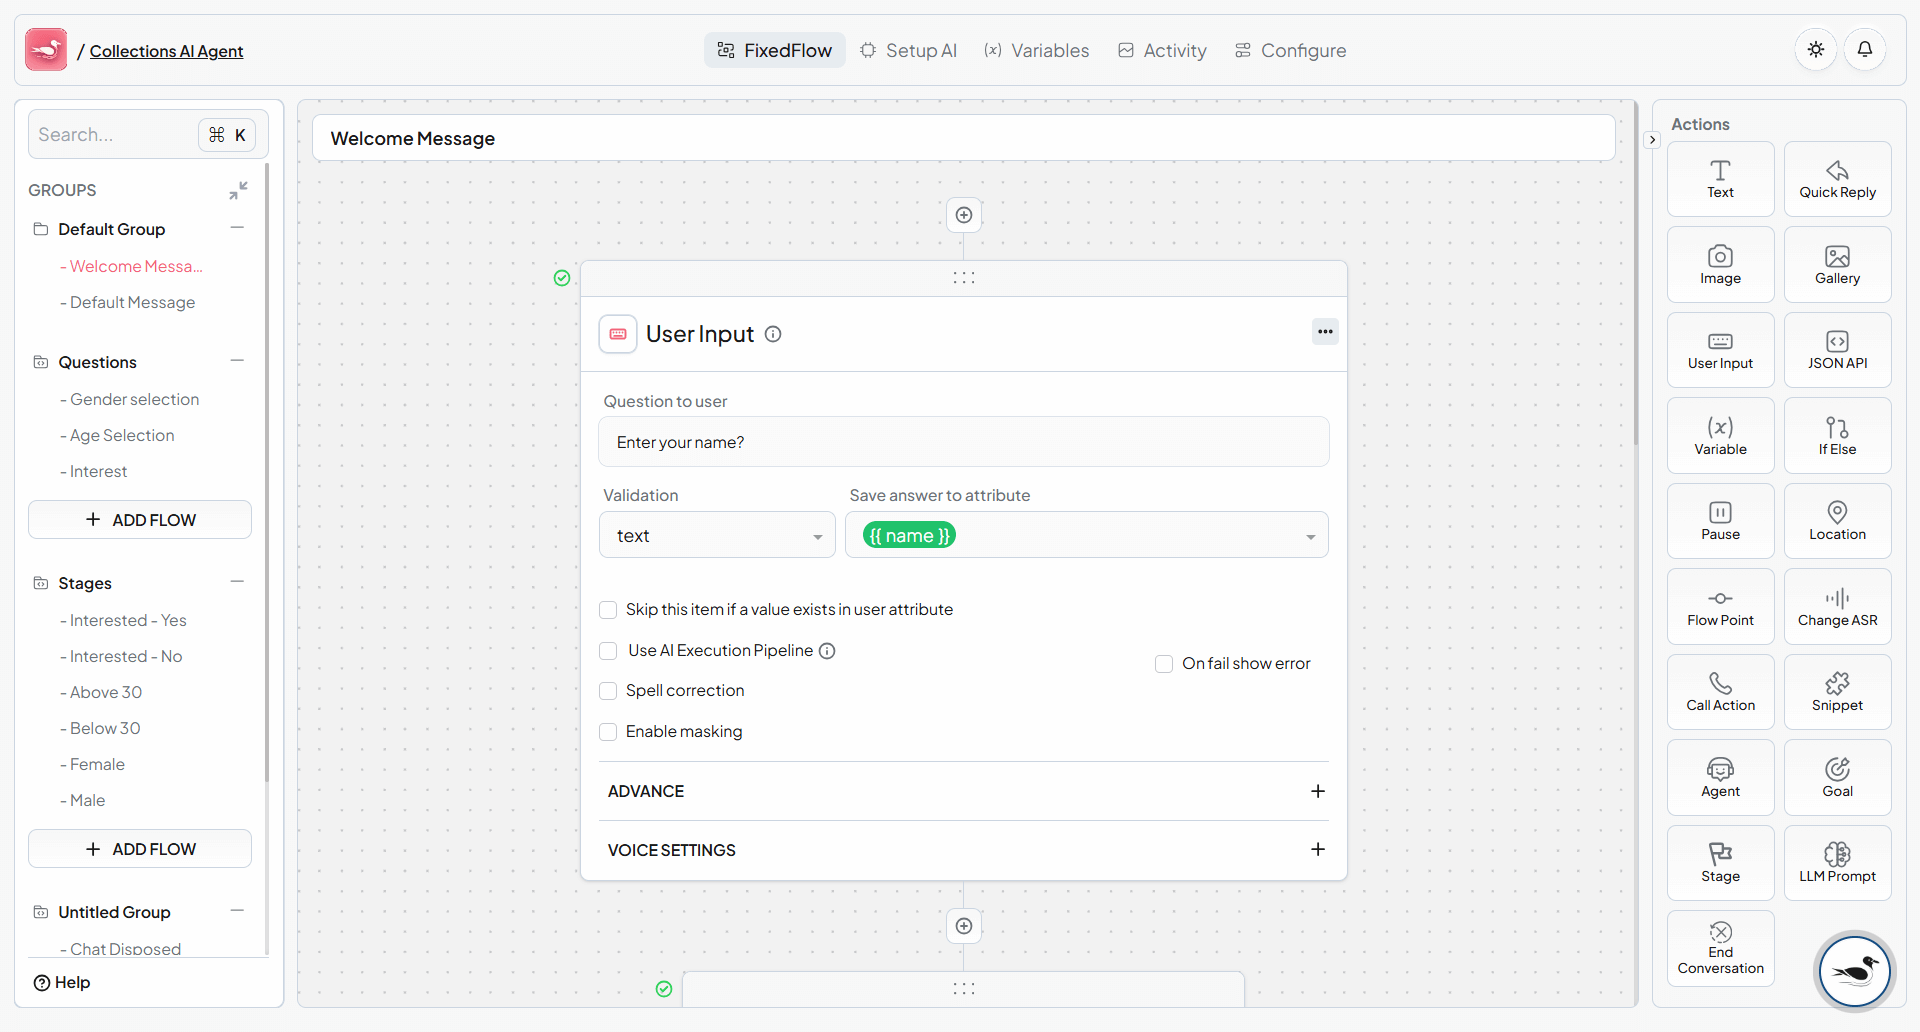Open the User Input node options menu

[x=1325, y=331]
